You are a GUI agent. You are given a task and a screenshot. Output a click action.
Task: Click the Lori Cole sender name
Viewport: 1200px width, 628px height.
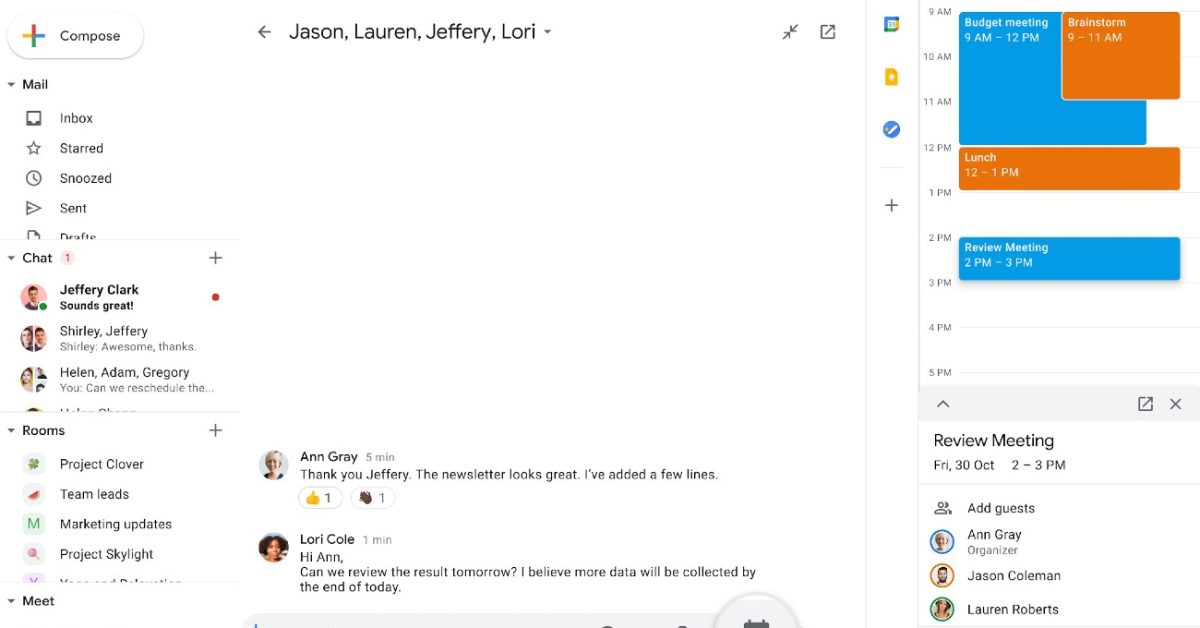tap(327, 540)
